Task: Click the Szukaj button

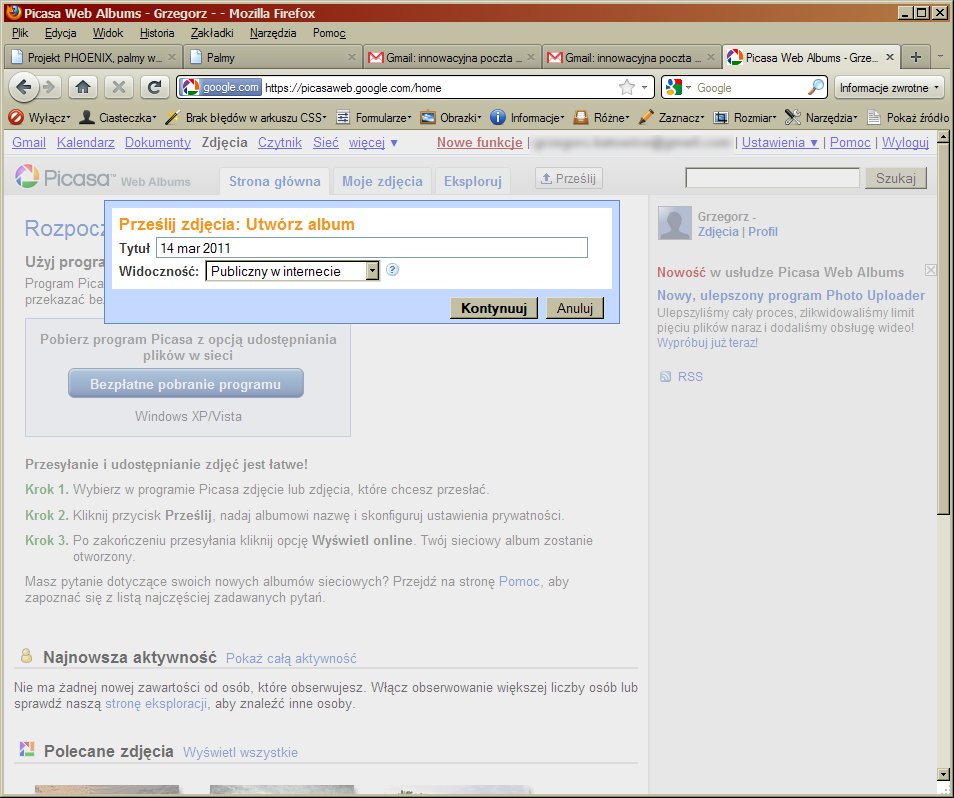Action: click(x=896, y=178)
